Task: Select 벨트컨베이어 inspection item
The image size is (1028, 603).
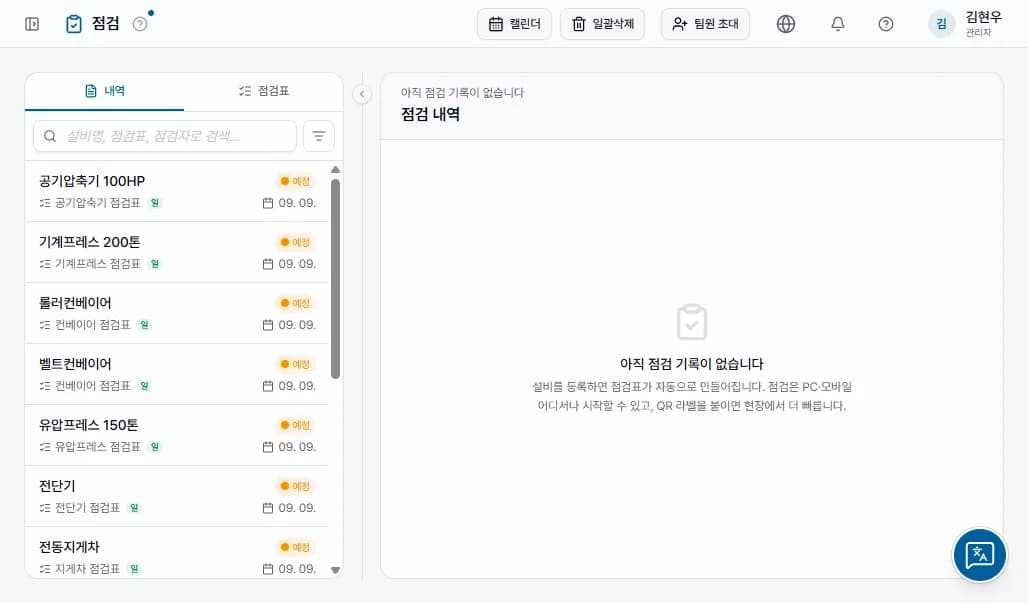Action: 177,374
